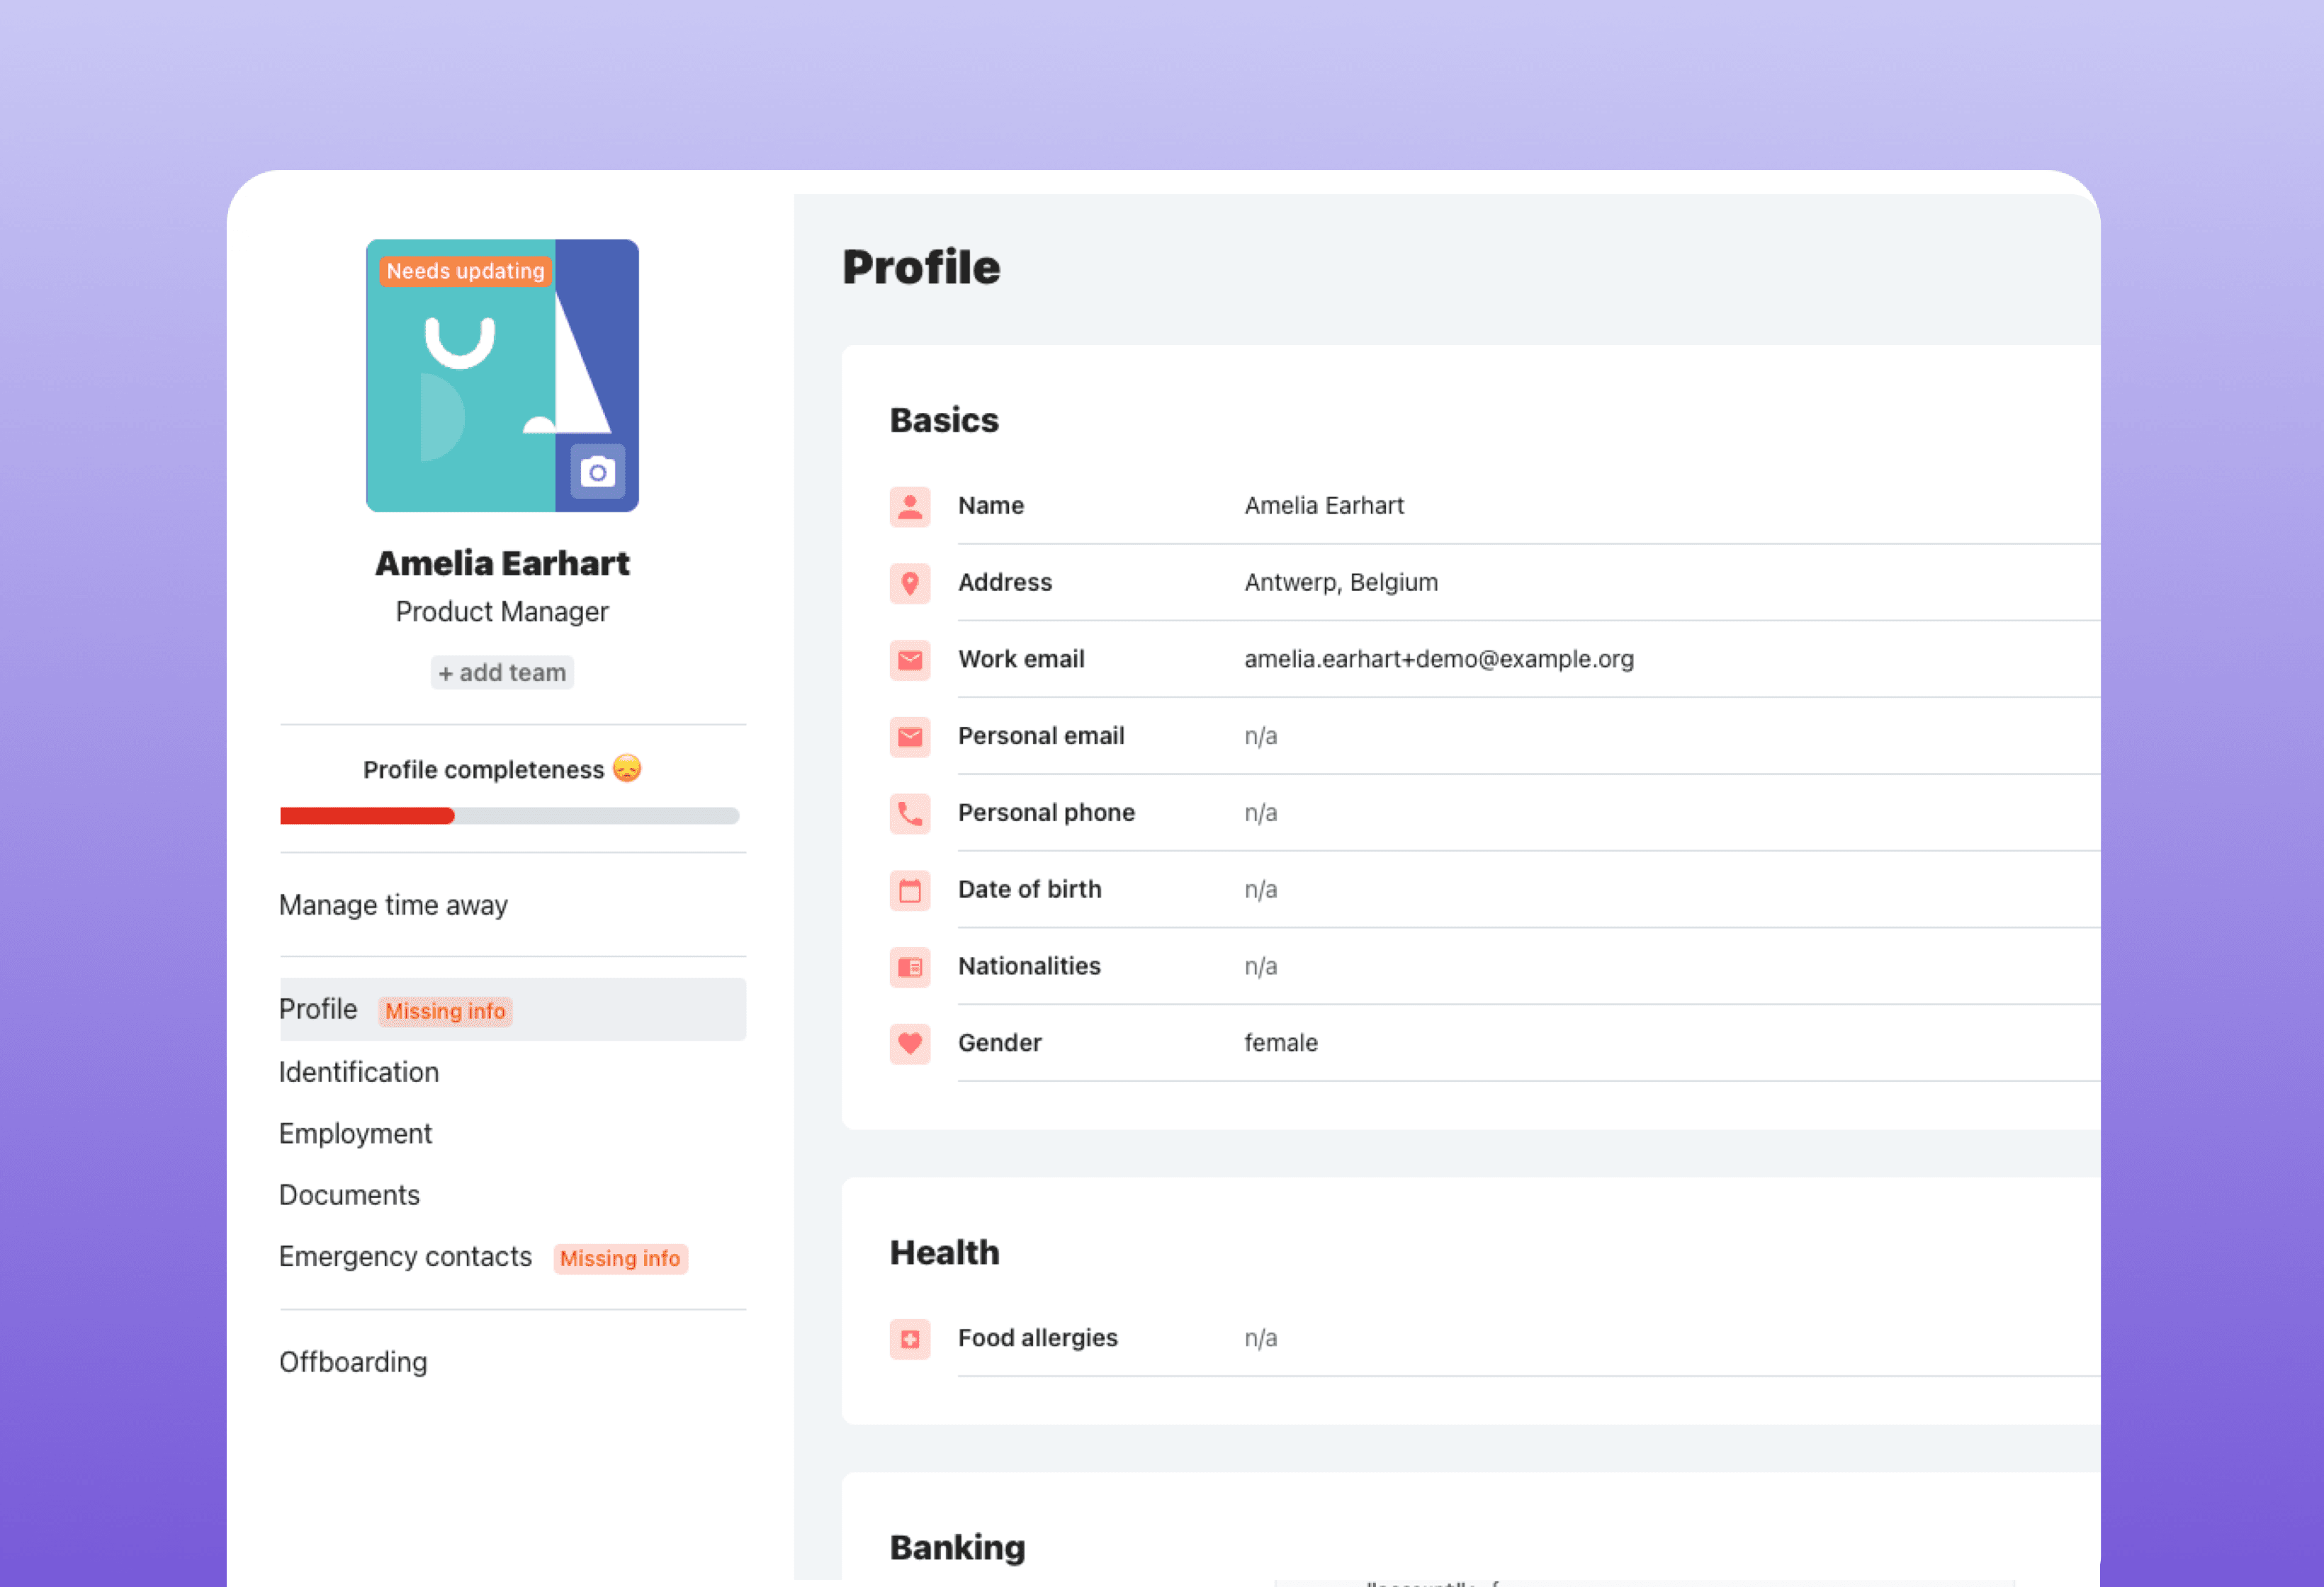
Task: Navigate to Manage time away section
Action: [x=392, y=904]
